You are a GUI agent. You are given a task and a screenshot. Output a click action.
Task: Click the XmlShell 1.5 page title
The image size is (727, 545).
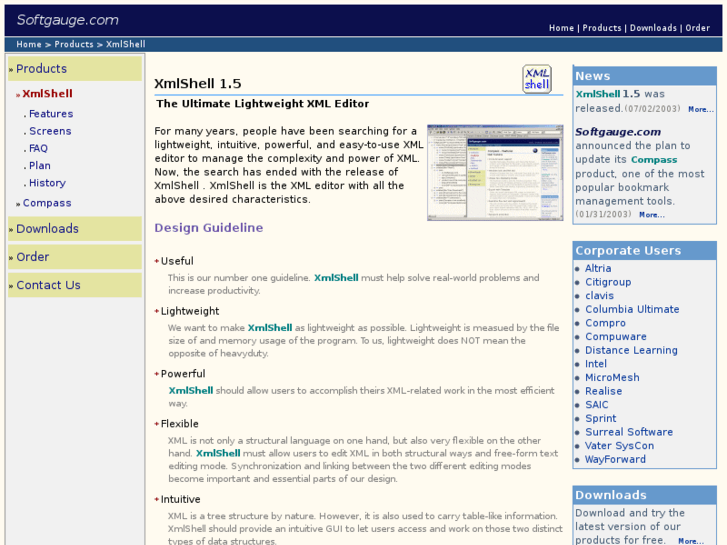pos(198,83)
